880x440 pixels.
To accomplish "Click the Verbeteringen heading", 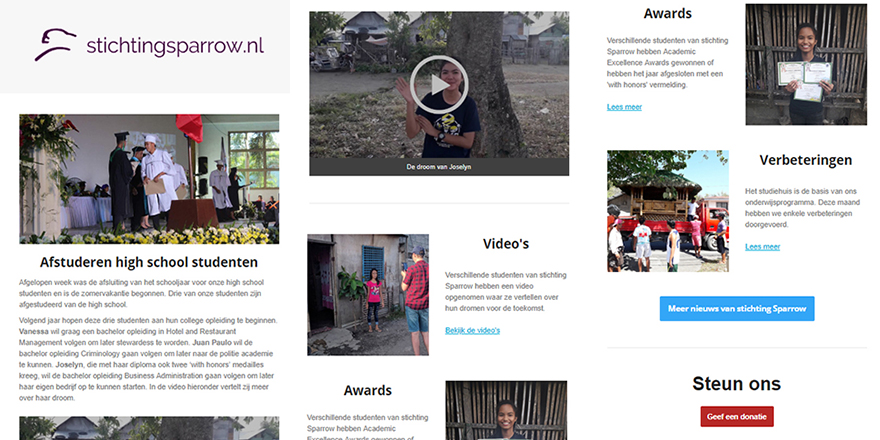I will (805, 160).
